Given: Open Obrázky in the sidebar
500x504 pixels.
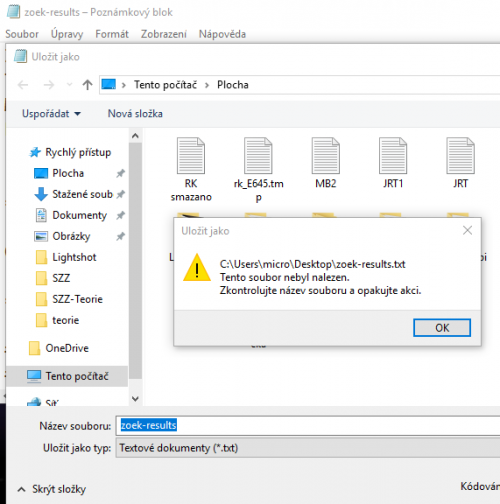Looking at the screenshot, I should [71, 236].
